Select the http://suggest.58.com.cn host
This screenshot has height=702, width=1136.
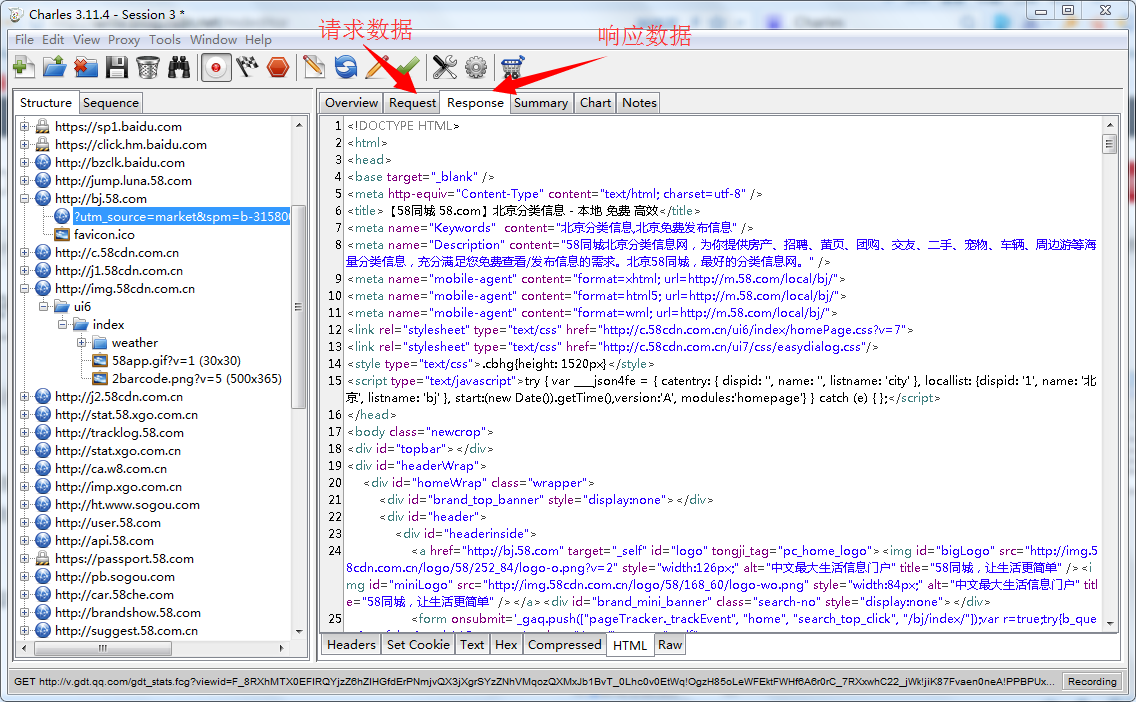click(126, 631)
